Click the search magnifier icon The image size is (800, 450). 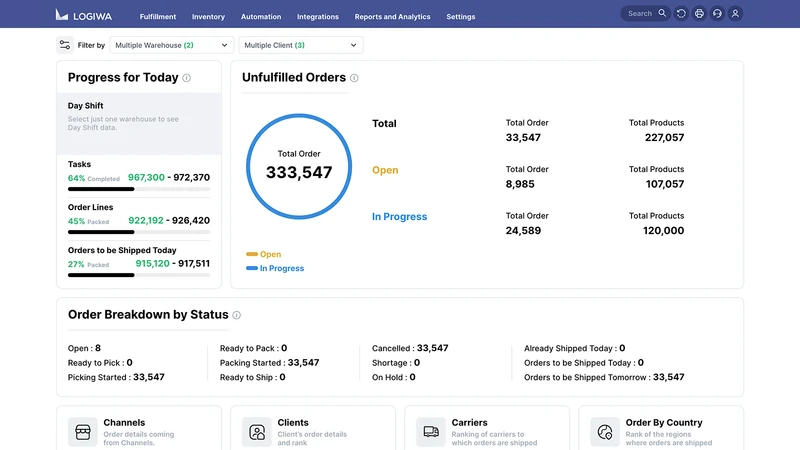click(x=662, y=13)
